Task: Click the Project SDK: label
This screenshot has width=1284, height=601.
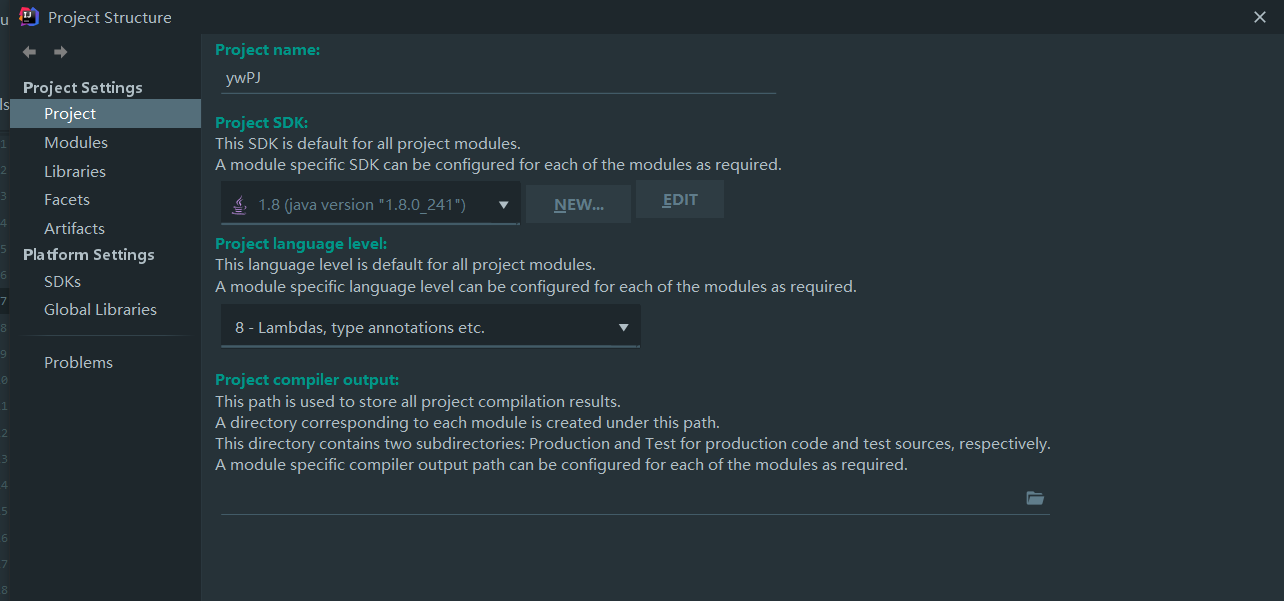Action: (x=262, y=123)
